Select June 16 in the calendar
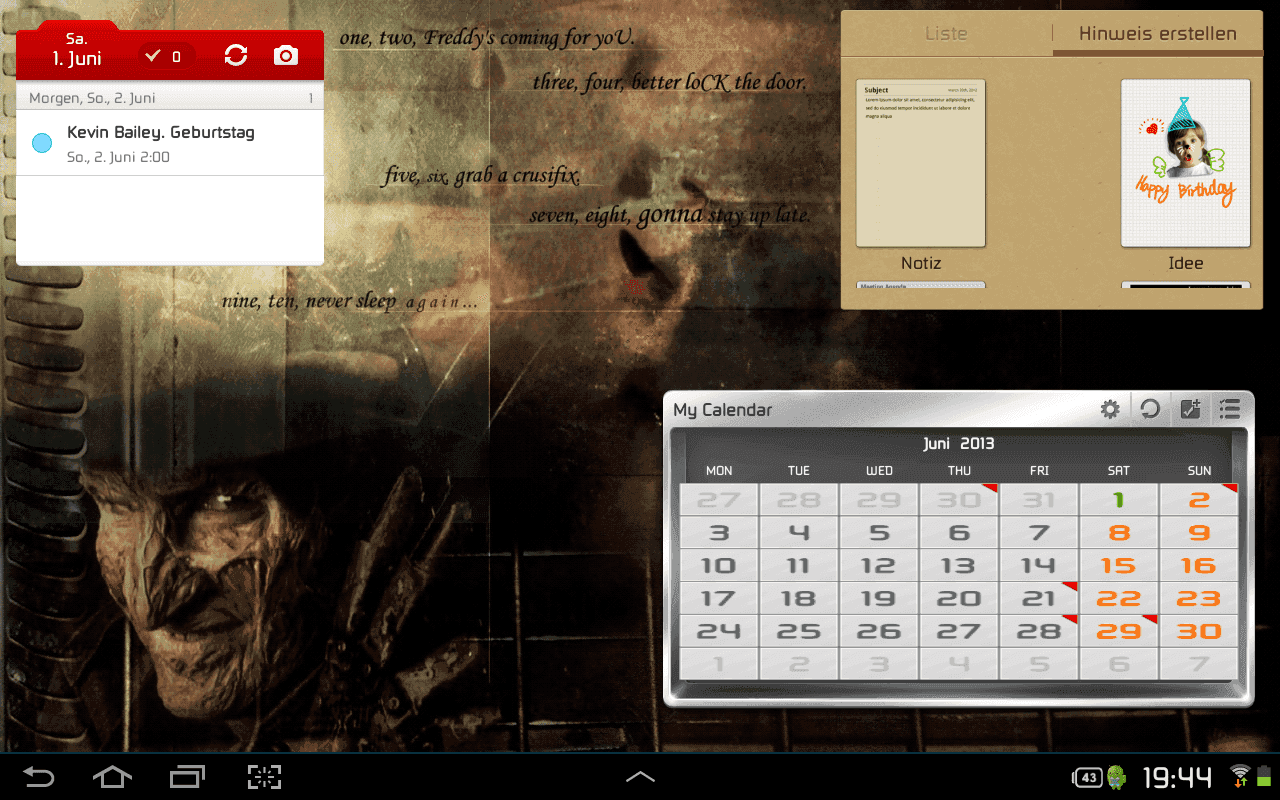 click(x=1199, y=566)
